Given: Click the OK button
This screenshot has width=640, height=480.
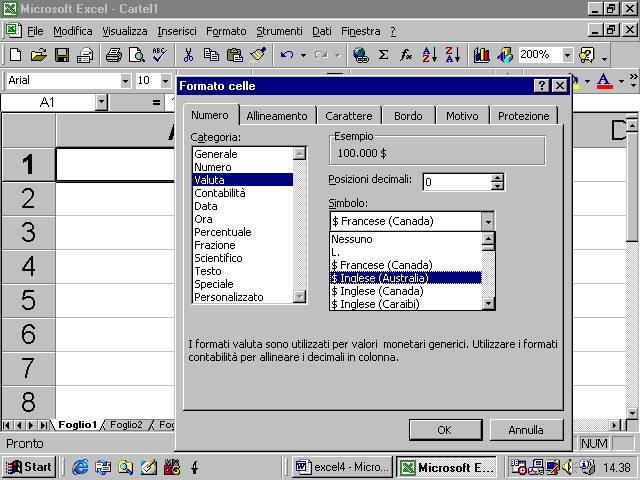Looking at the screenshot, I should pos(445,430).
